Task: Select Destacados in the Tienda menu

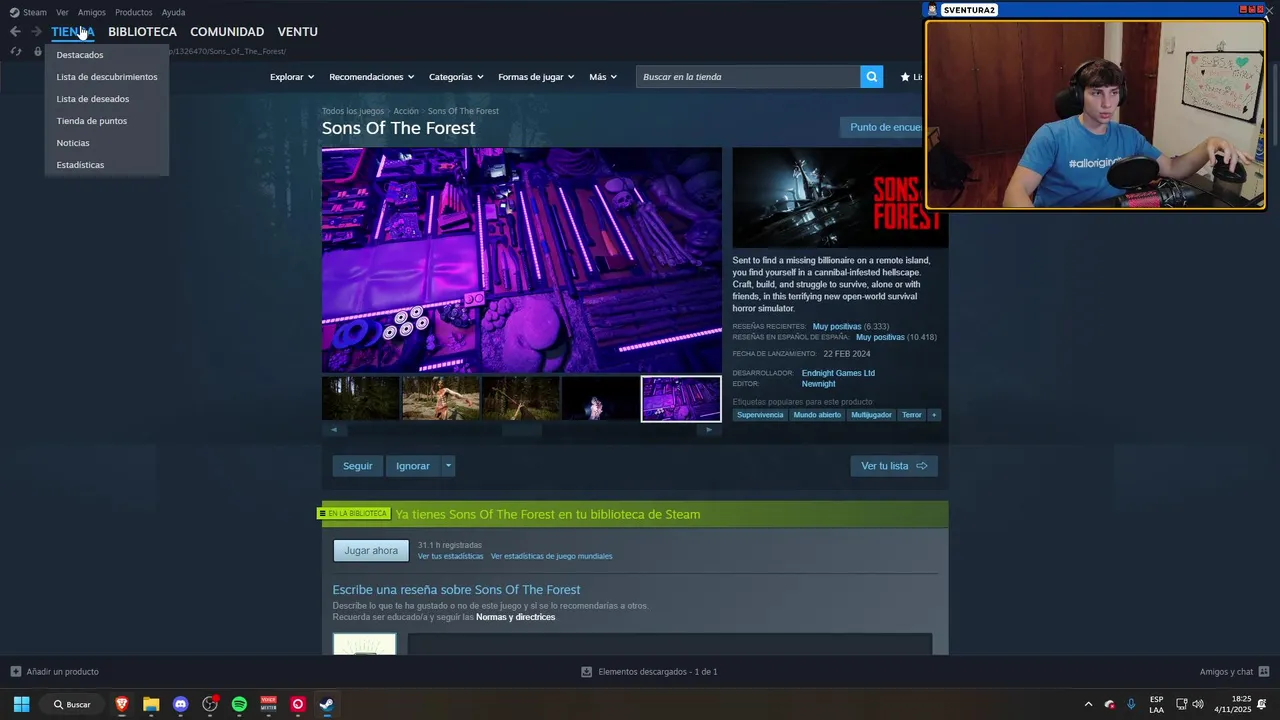Action: tap(107, 55)
